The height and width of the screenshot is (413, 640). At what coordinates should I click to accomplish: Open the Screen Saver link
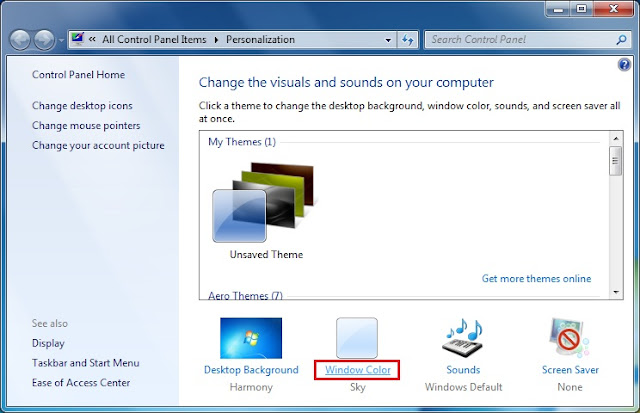pyautogui.click(x=570, y=370)
